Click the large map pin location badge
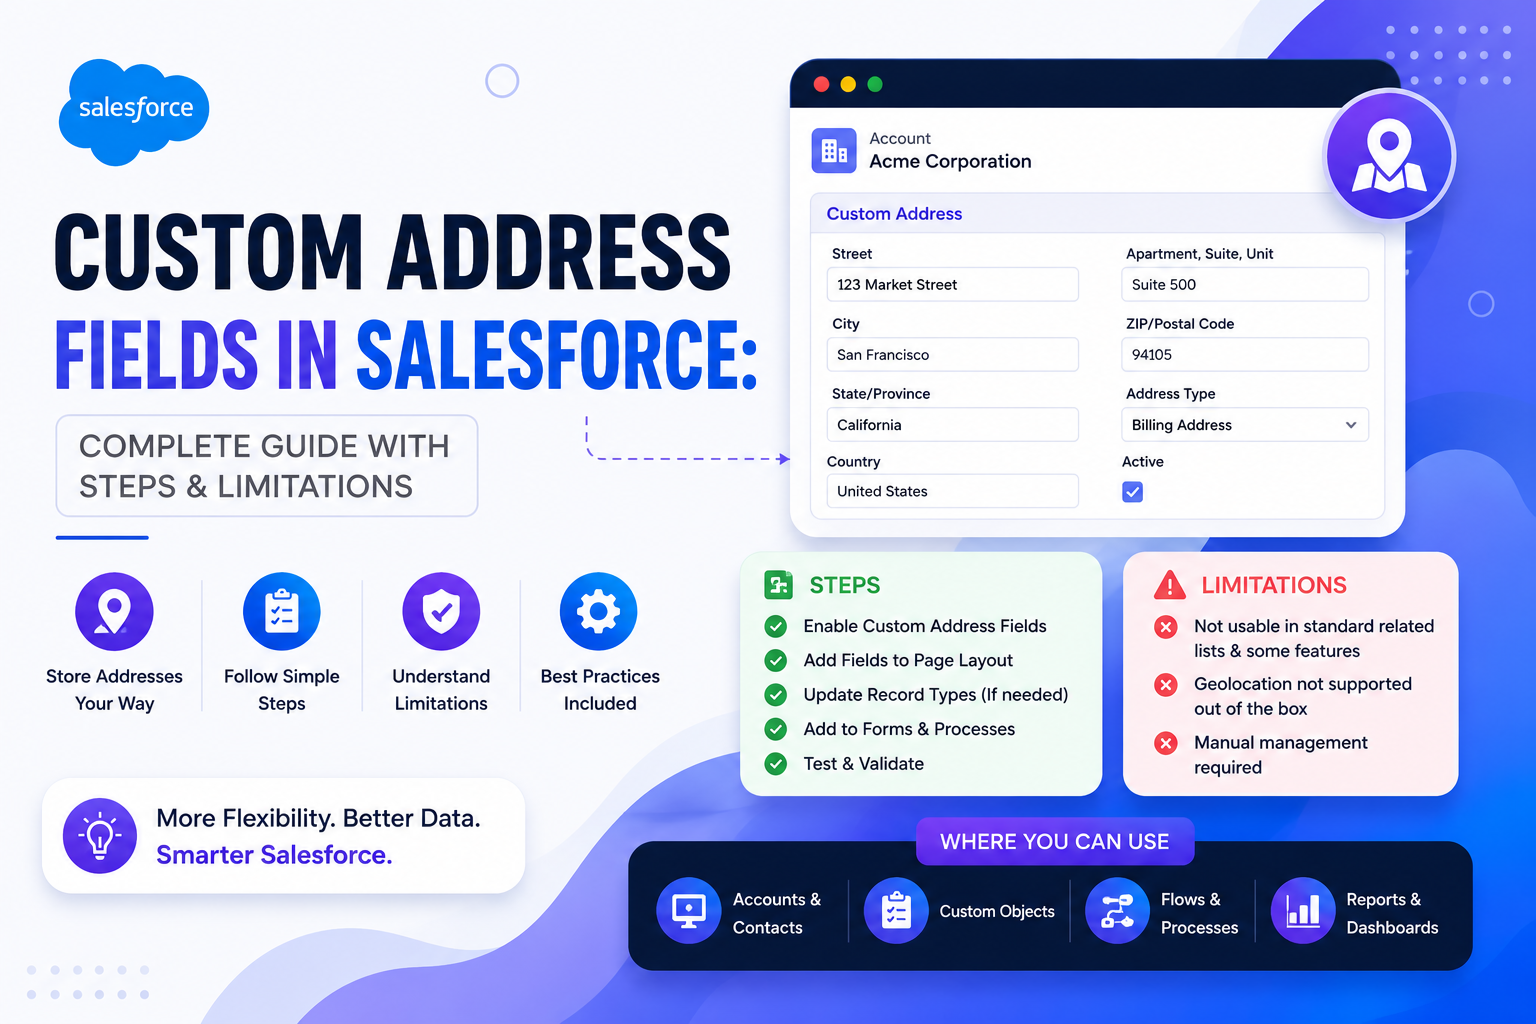The width and height of the screenshot is (1536, 1024). (1389, 156)
